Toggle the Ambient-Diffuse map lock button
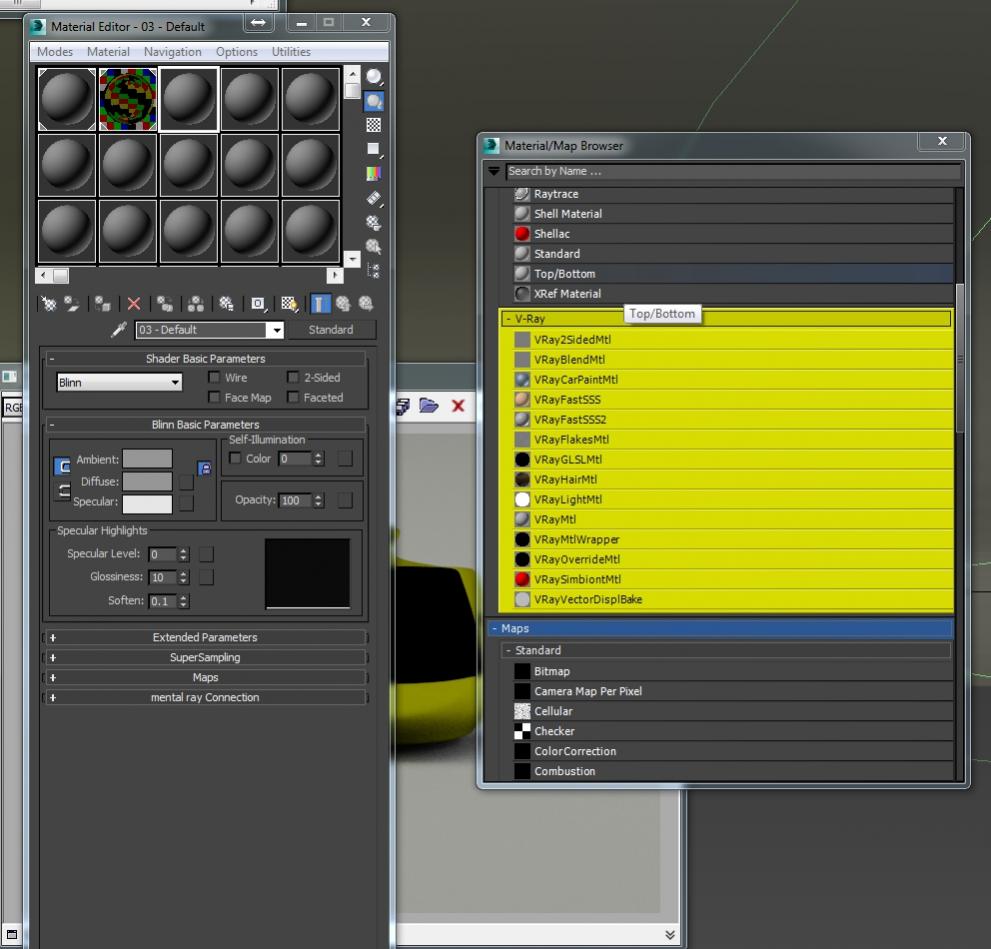 click(x=204, y=469)
